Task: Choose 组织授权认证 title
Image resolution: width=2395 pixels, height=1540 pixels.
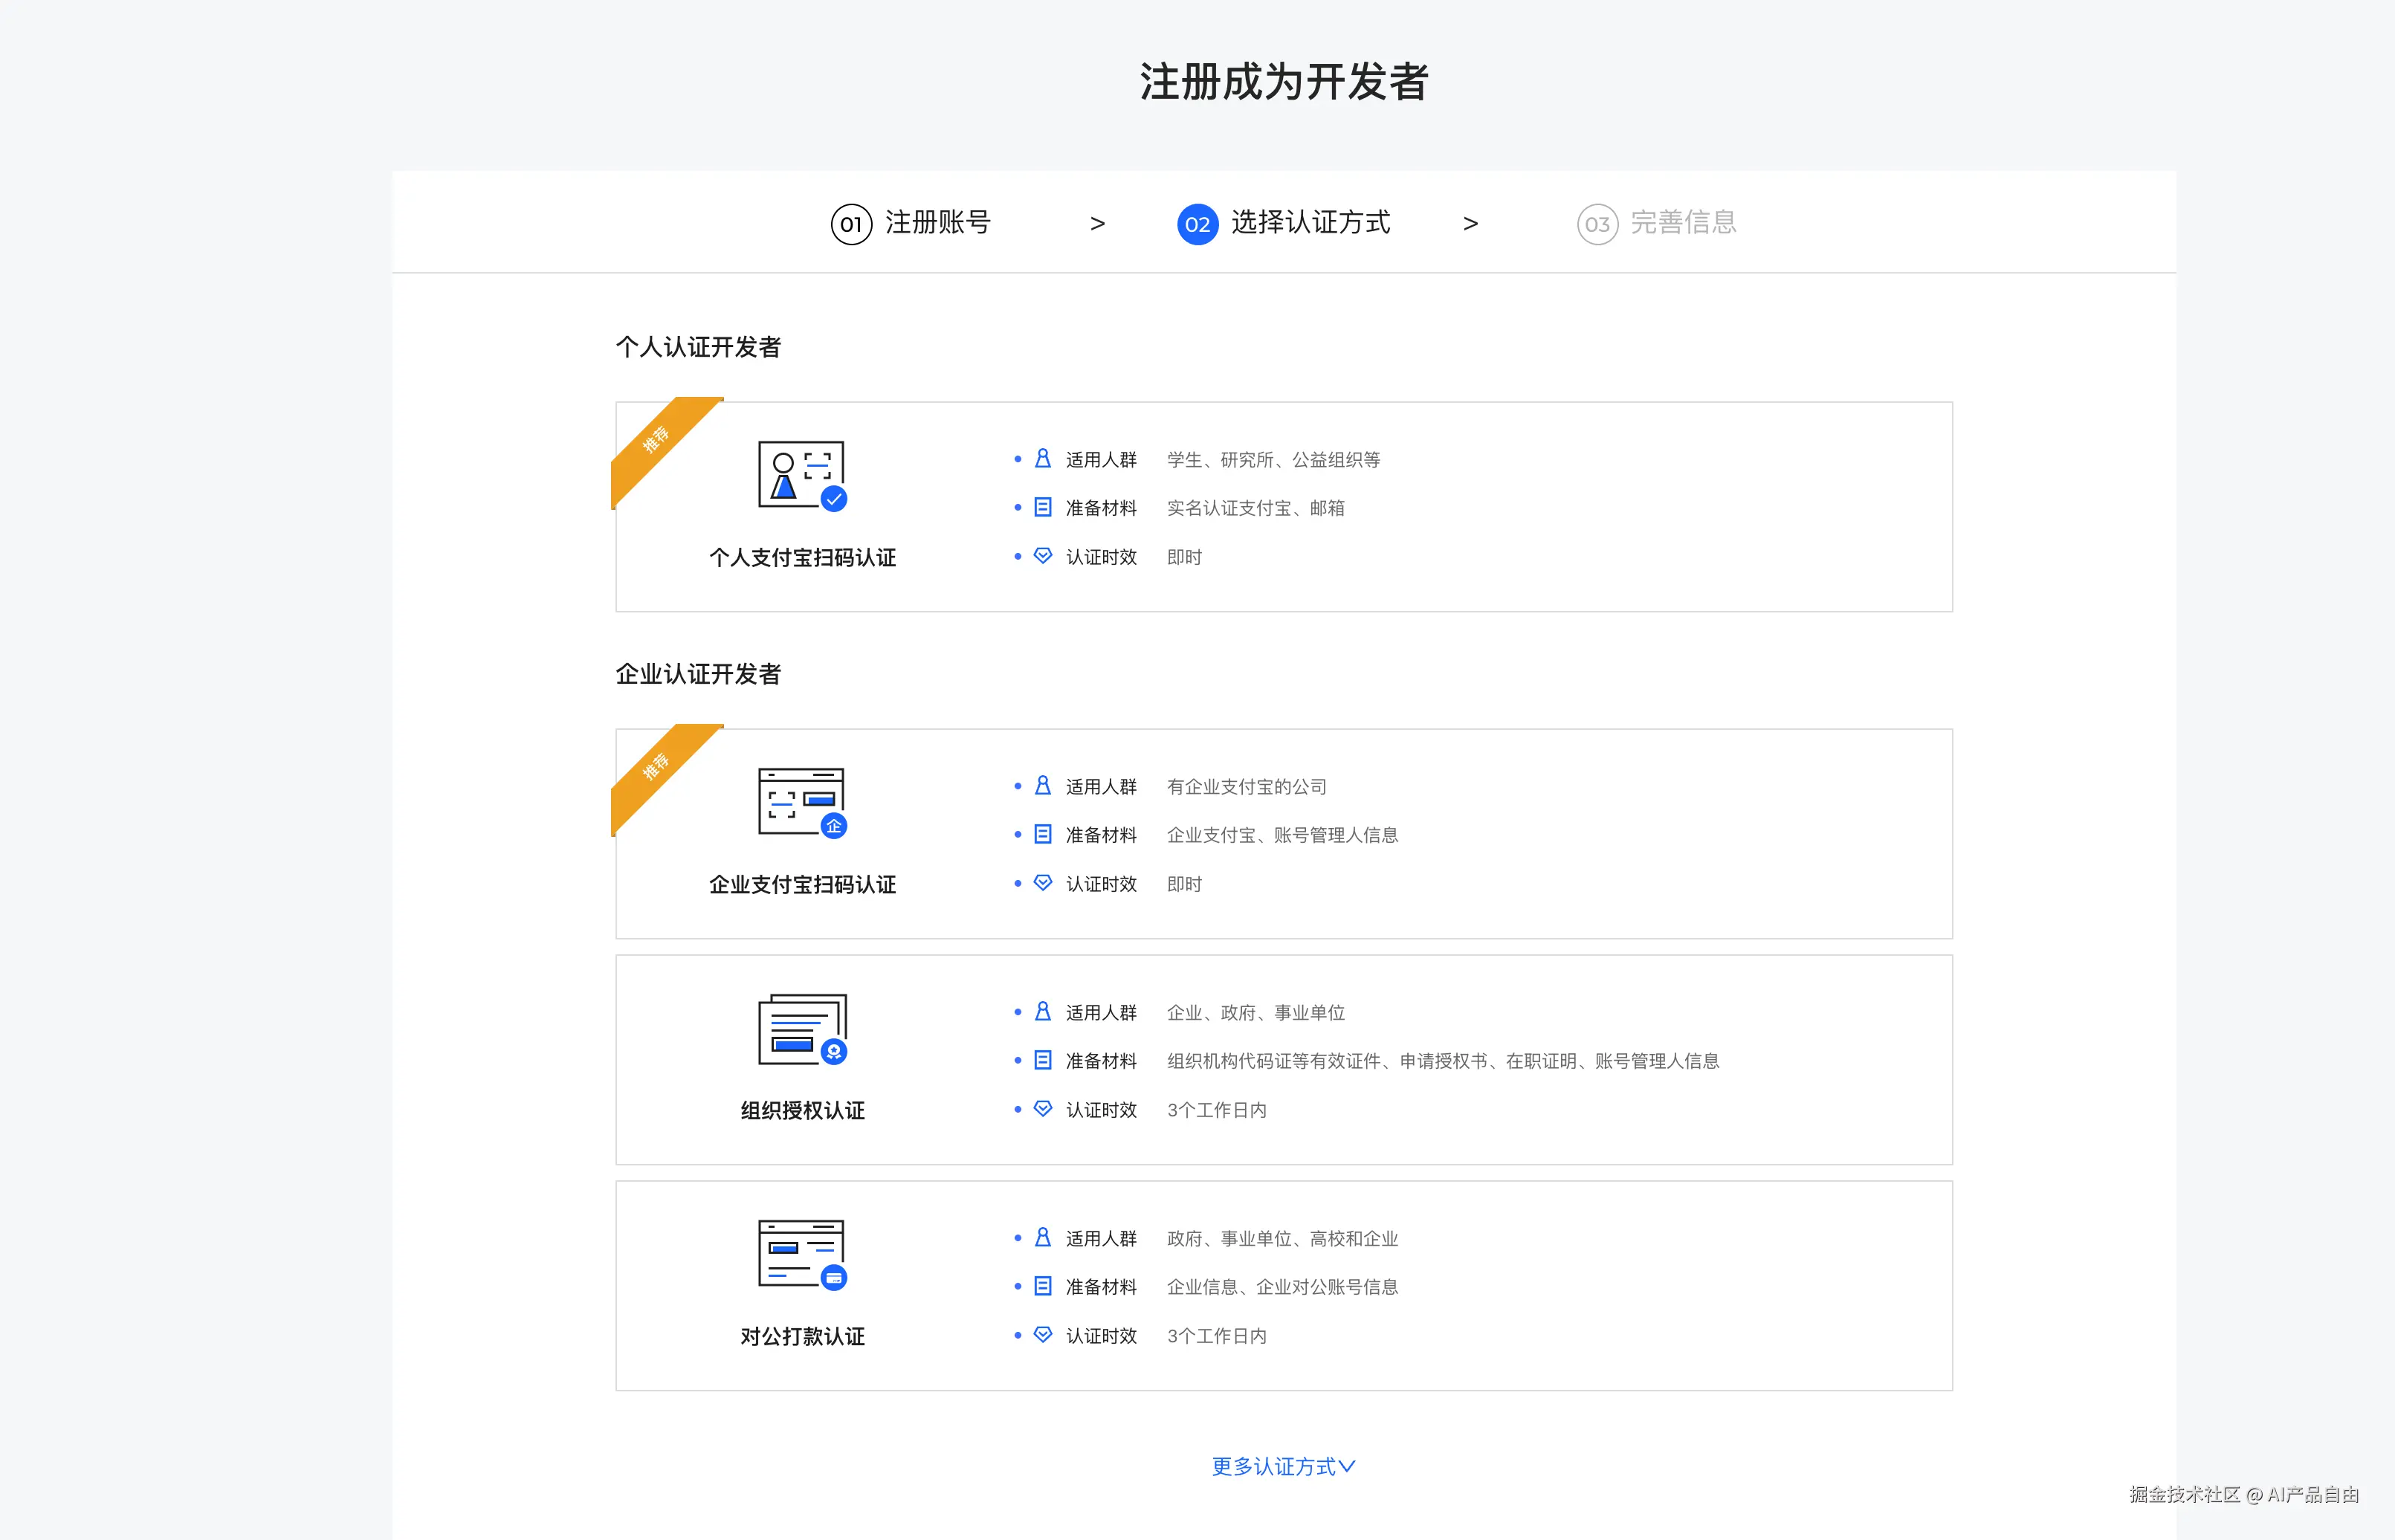Action: tap(802, 1111)
